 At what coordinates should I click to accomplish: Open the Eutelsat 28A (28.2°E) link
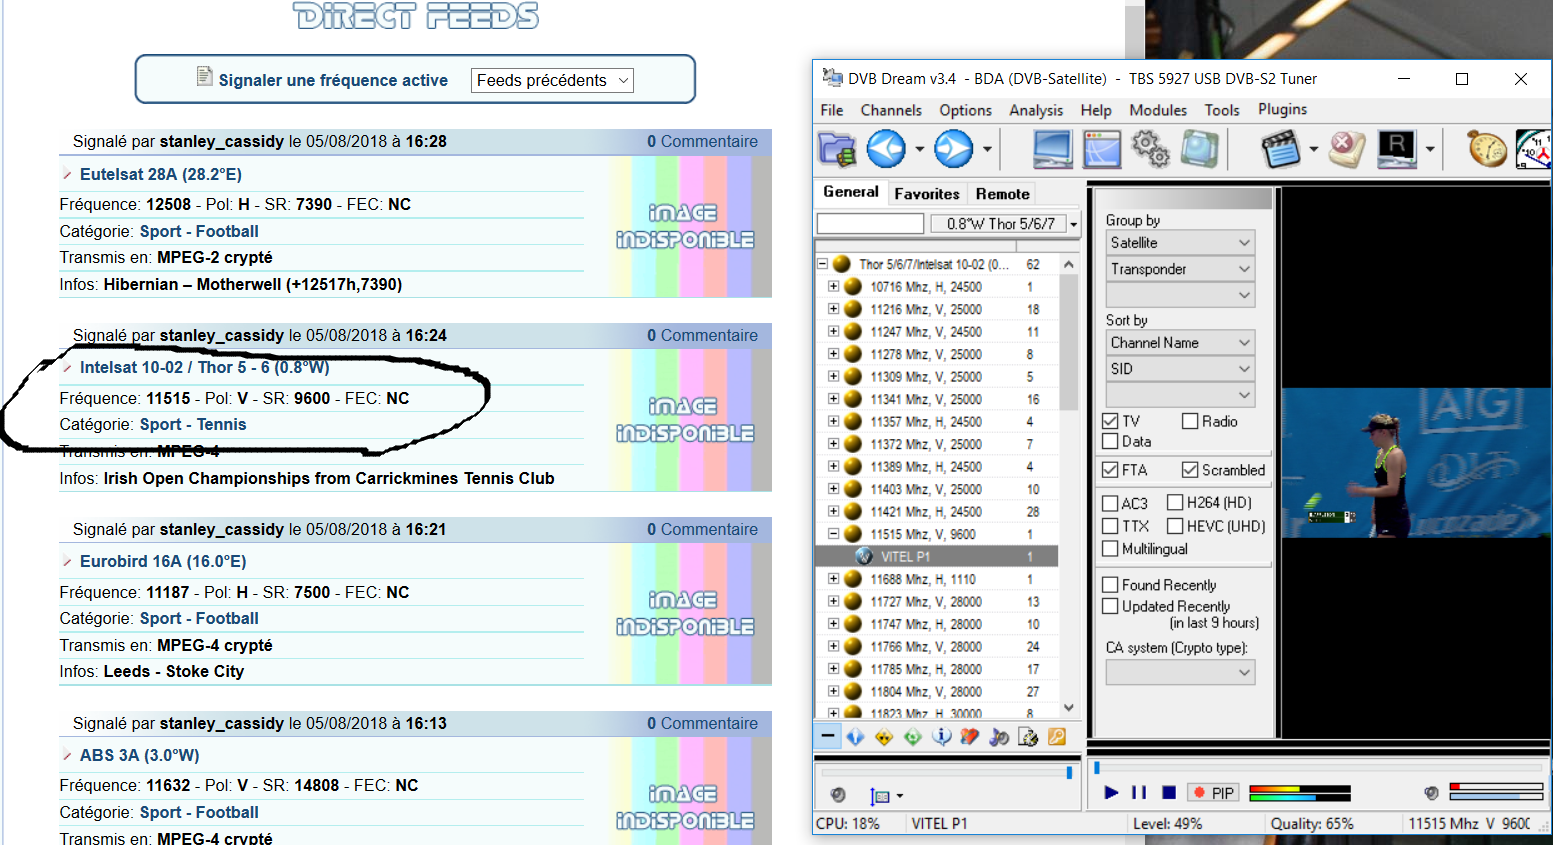click(x=161, y=174)
